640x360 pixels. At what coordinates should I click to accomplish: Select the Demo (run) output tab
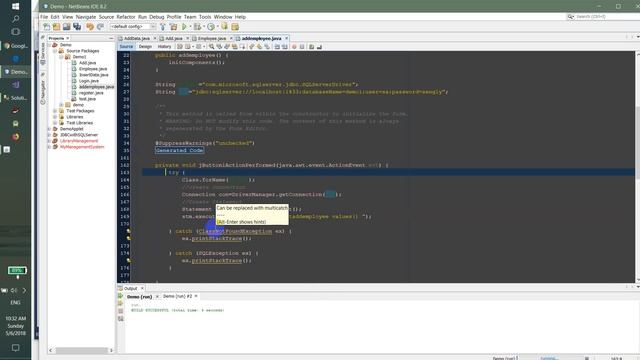pos(139,296)
